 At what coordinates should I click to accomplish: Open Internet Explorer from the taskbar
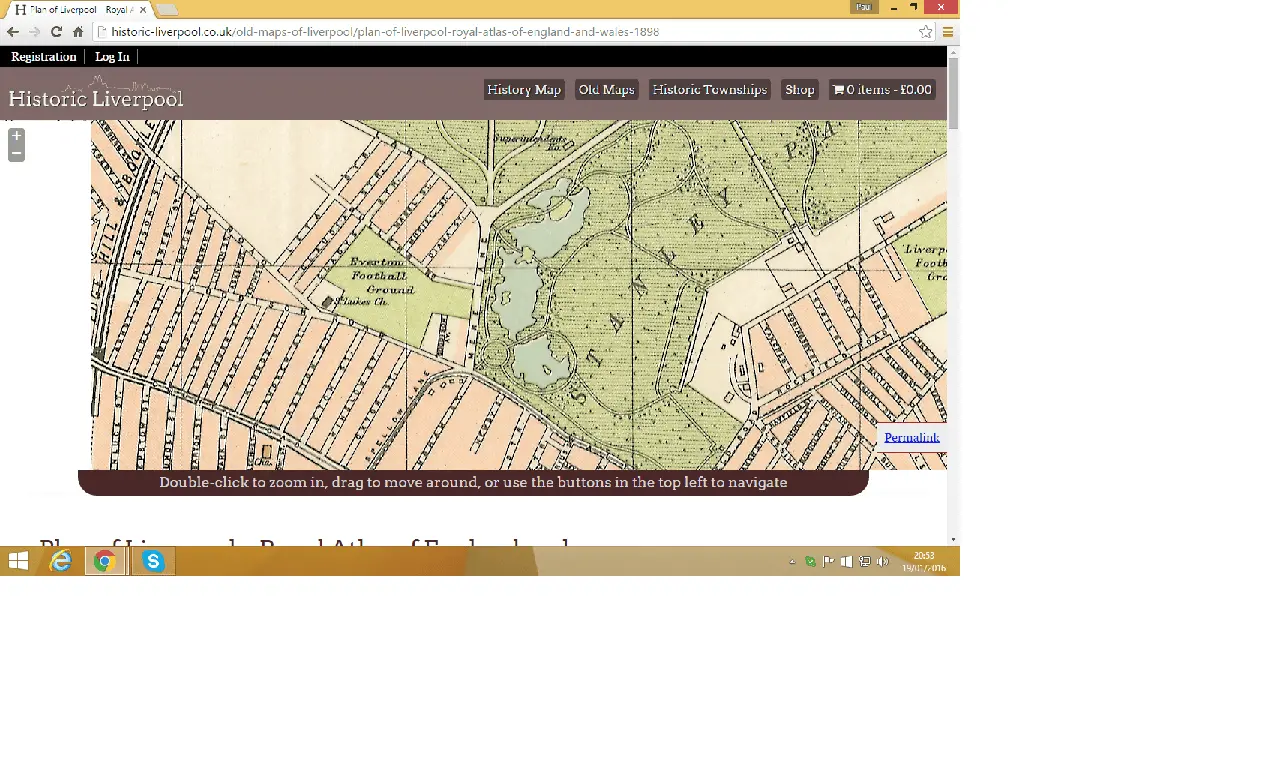click(x=61, y=561)
